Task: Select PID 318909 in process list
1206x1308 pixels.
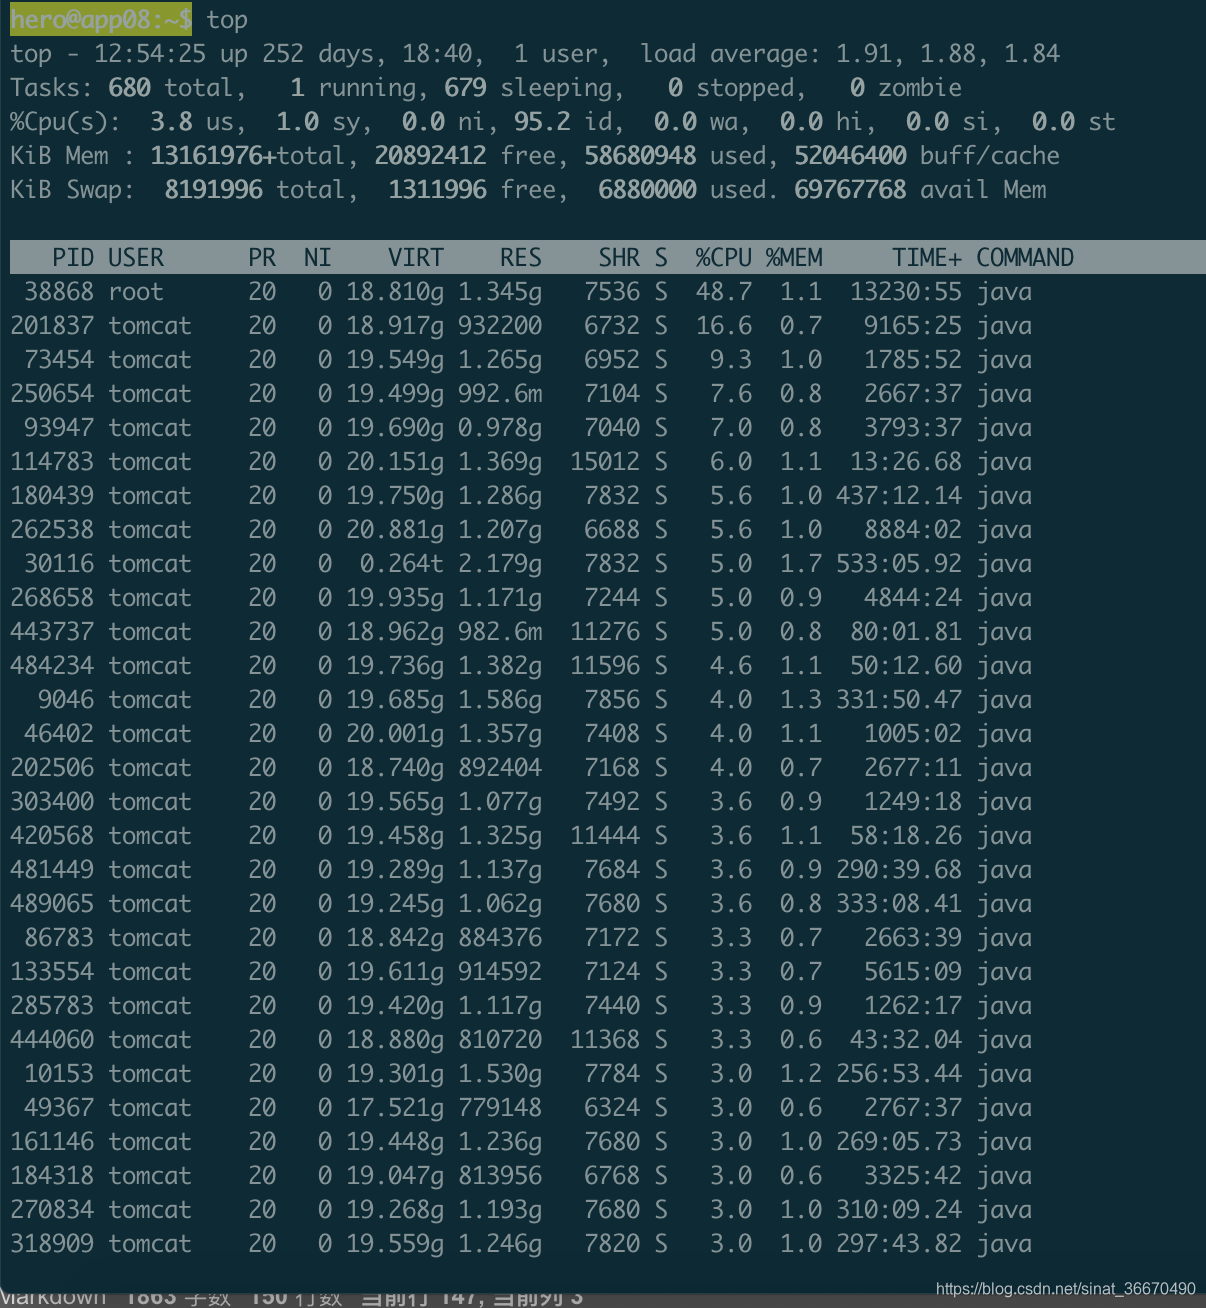Action: tap(52, 1243)
